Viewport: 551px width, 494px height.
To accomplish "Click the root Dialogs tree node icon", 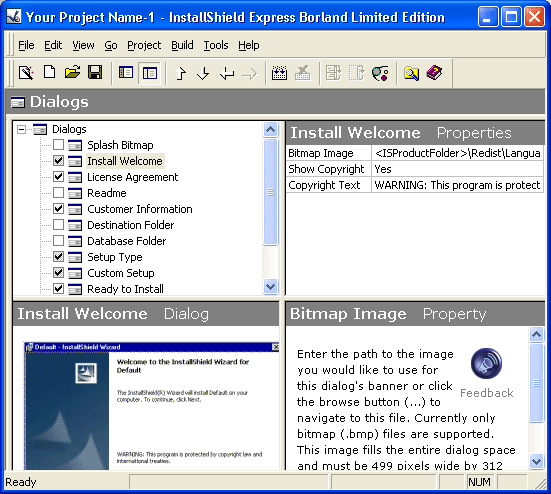I will point(40,129).
